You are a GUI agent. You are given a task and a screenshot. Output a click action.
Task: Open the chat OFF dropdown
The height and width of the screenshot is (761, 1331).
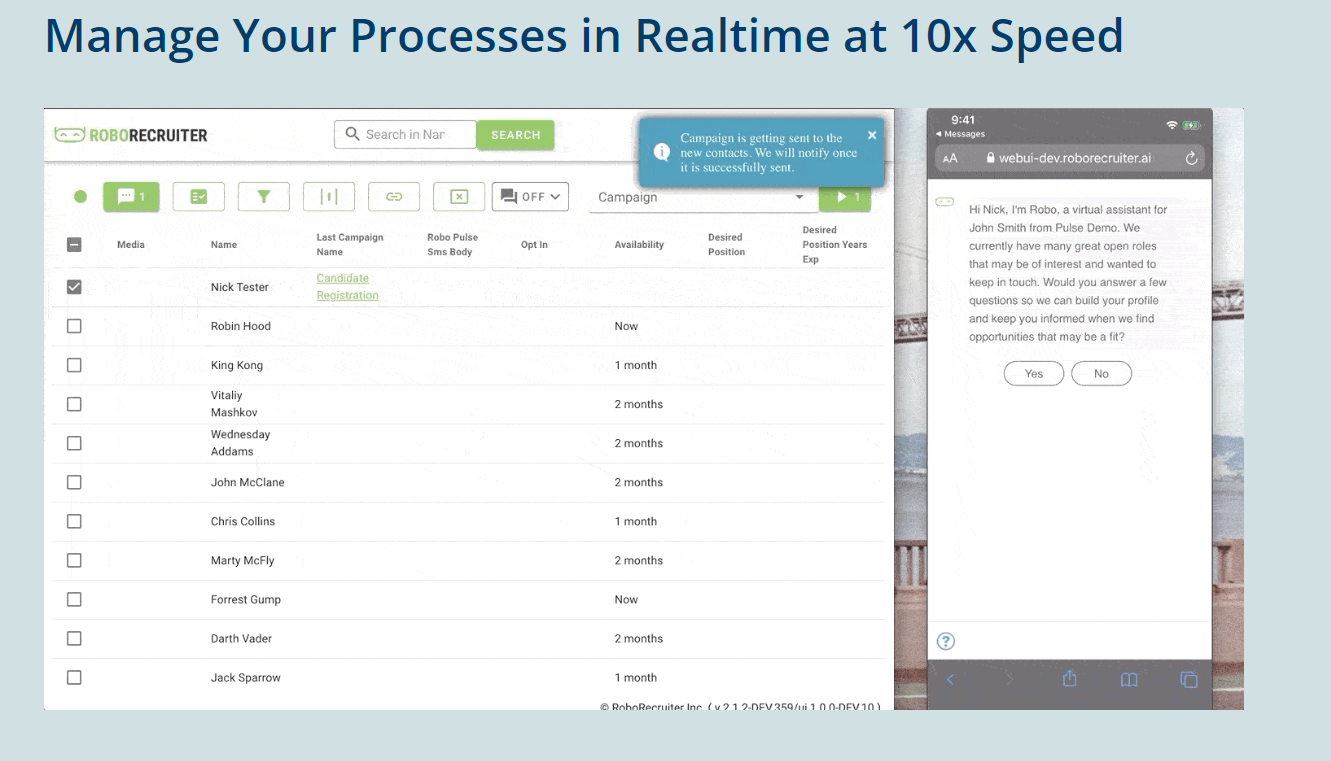[530, 197]
